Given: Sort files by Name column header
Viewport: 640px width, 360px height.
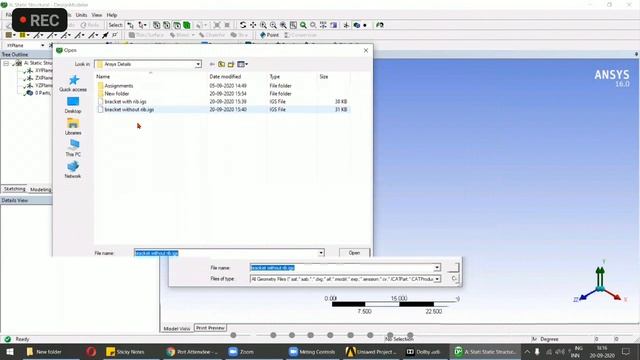Looking at the screenshot, I should pos(103,77).
